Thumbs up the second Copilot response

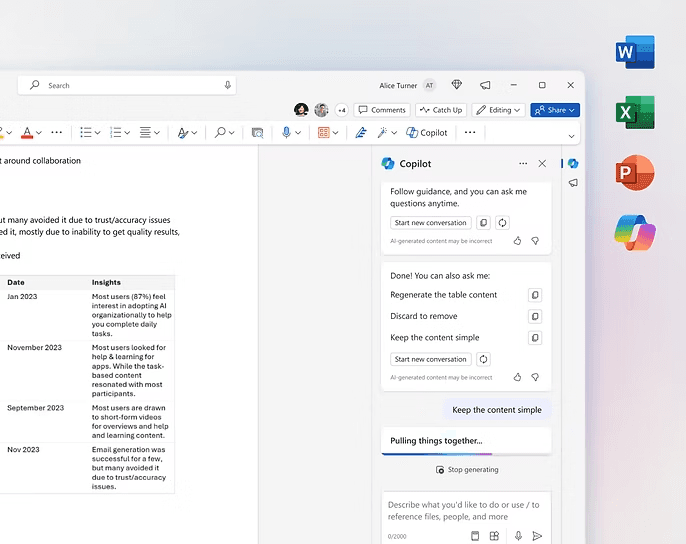(517, 377)
